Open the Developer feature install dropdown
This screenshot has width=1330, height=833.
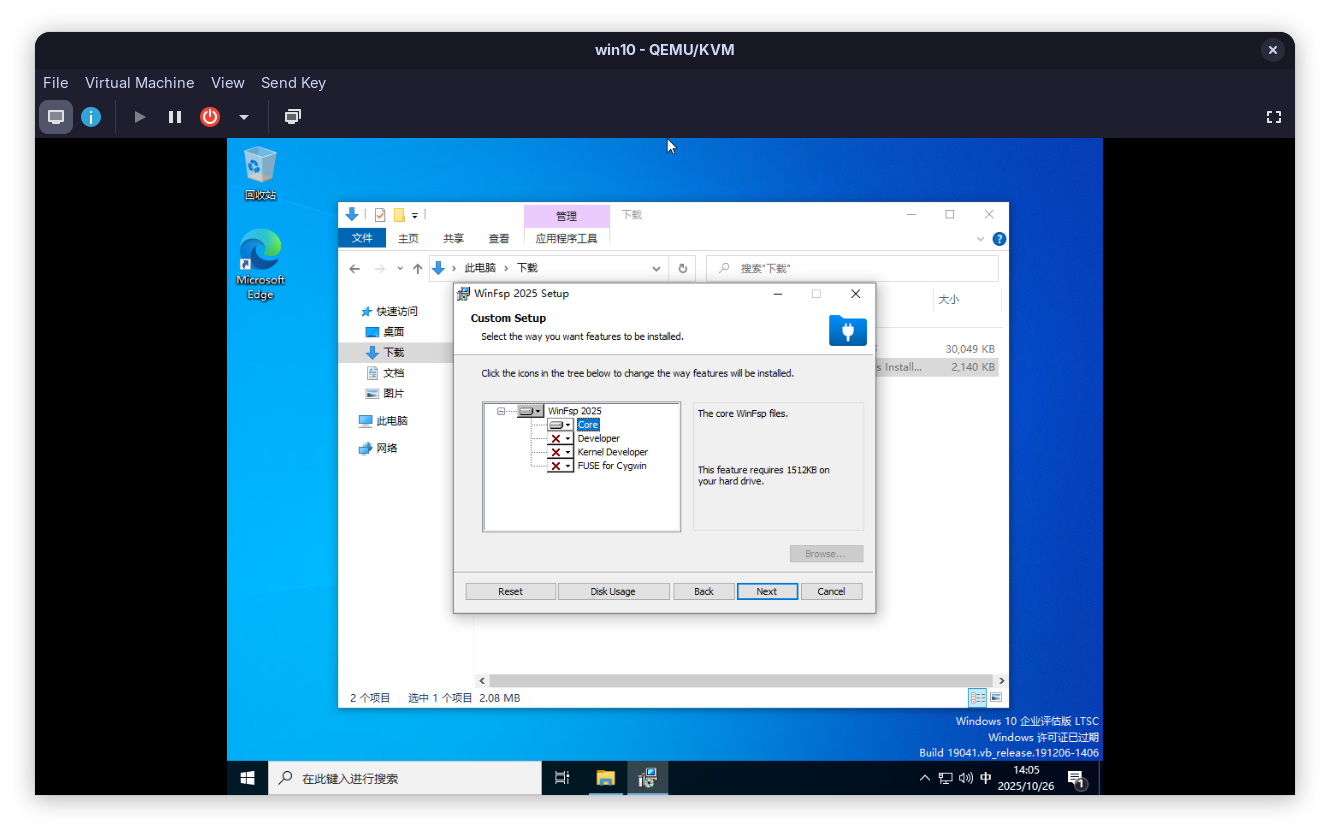tap(561, 438)
